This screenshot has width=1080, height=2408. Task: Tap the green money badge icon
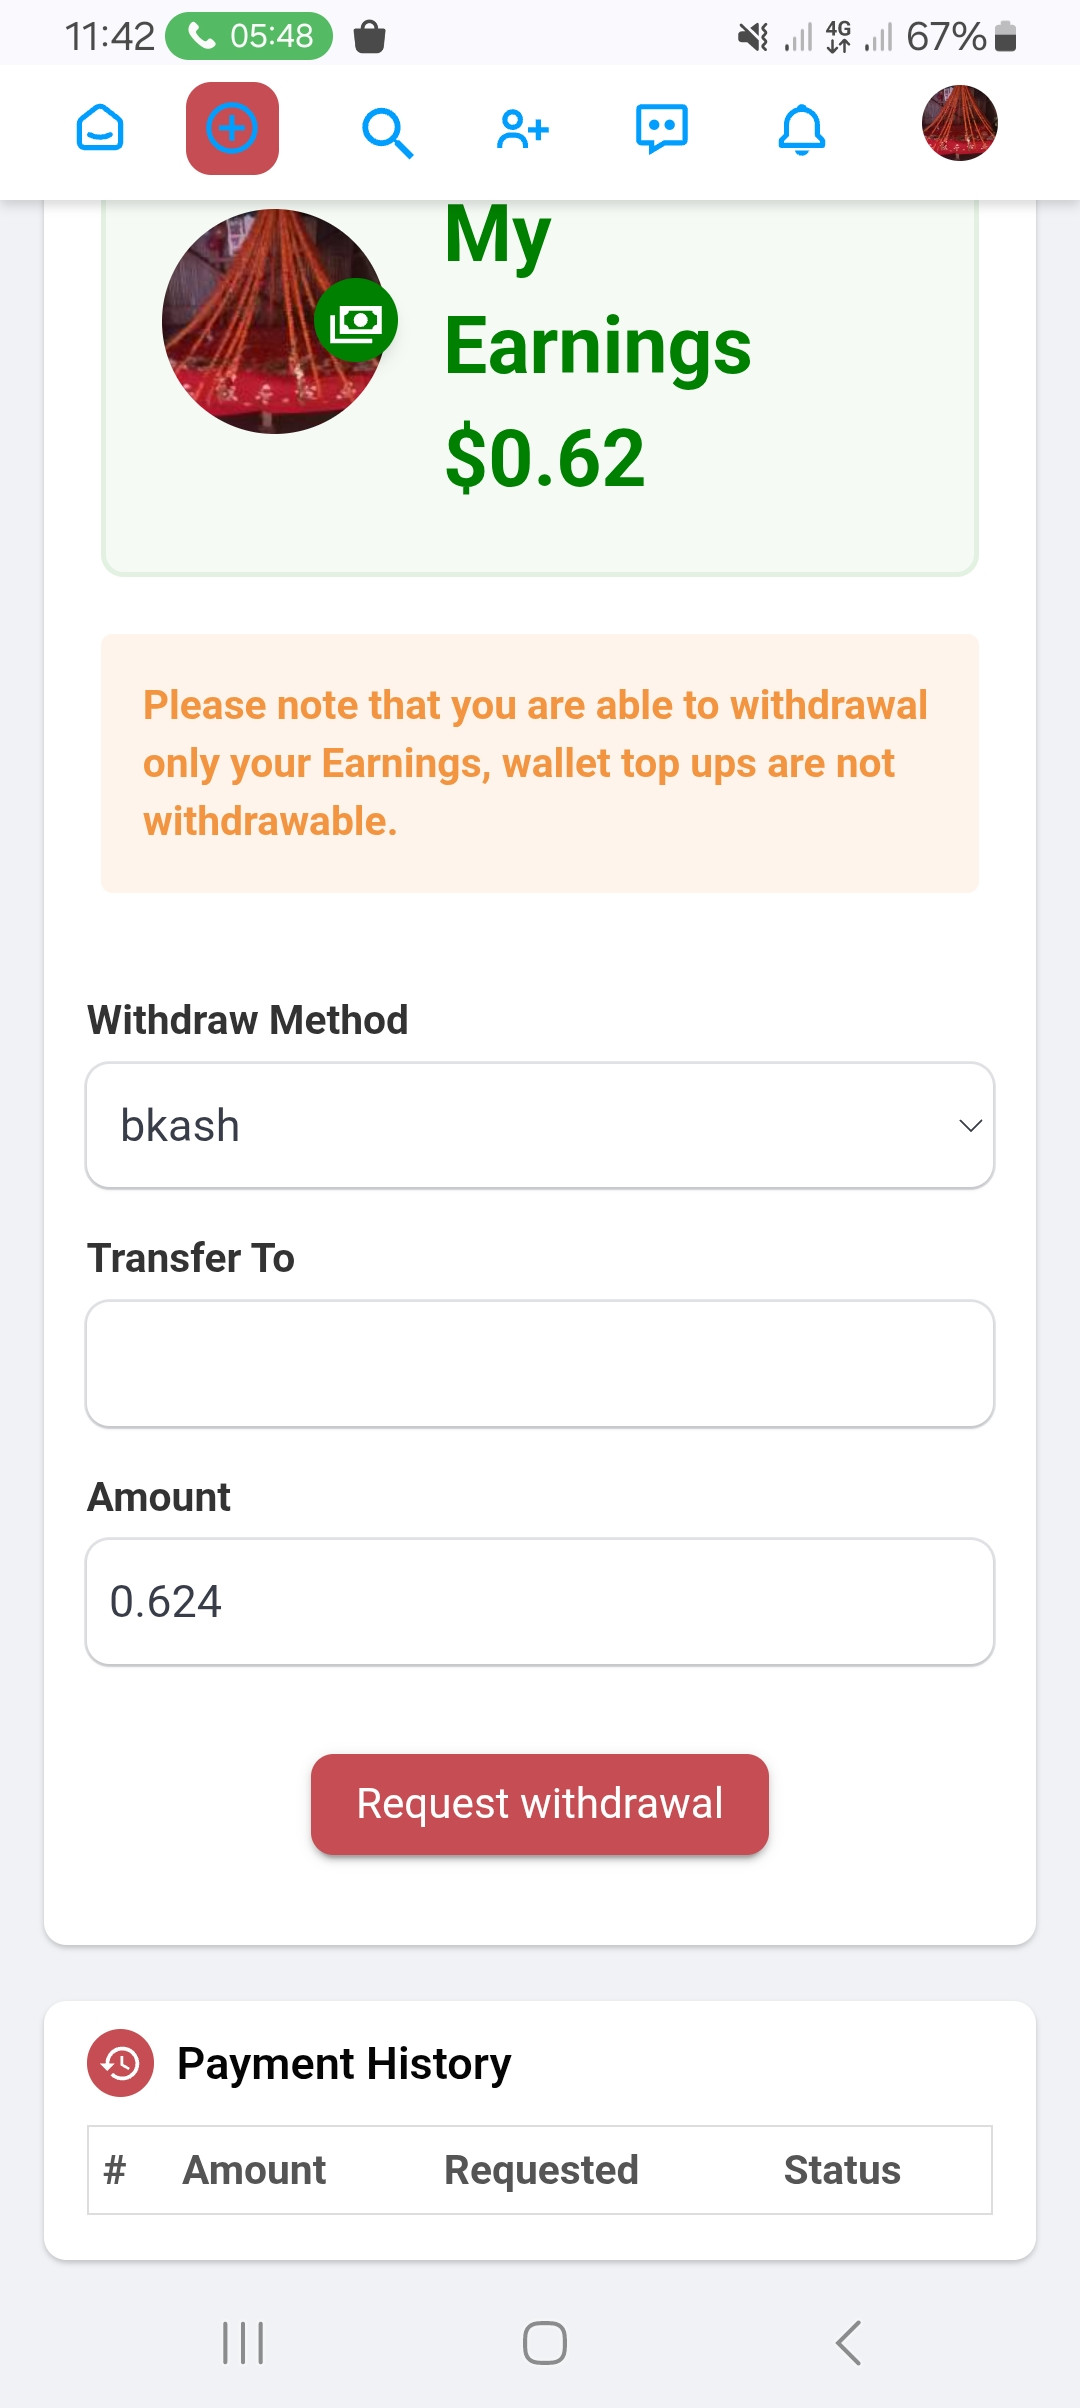pos(356,321)
